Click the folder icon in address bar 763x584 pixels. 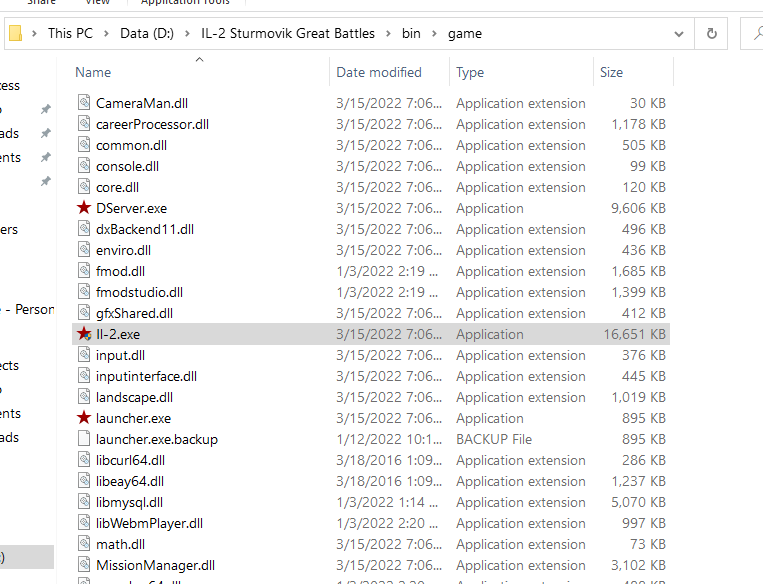pos(15,33)
